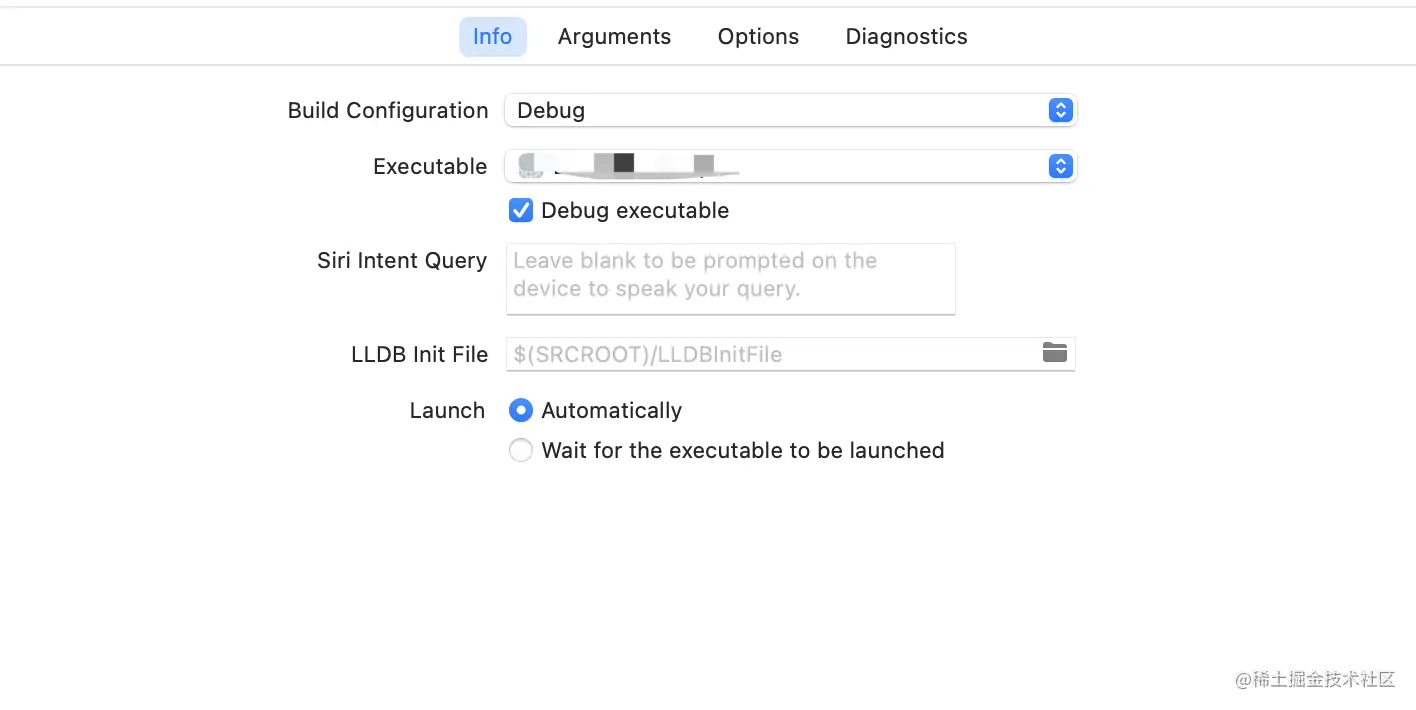Click the folder icon for LLDB Init File
This screenshot has width=1416, height=710.
[x=1055, y=353]
